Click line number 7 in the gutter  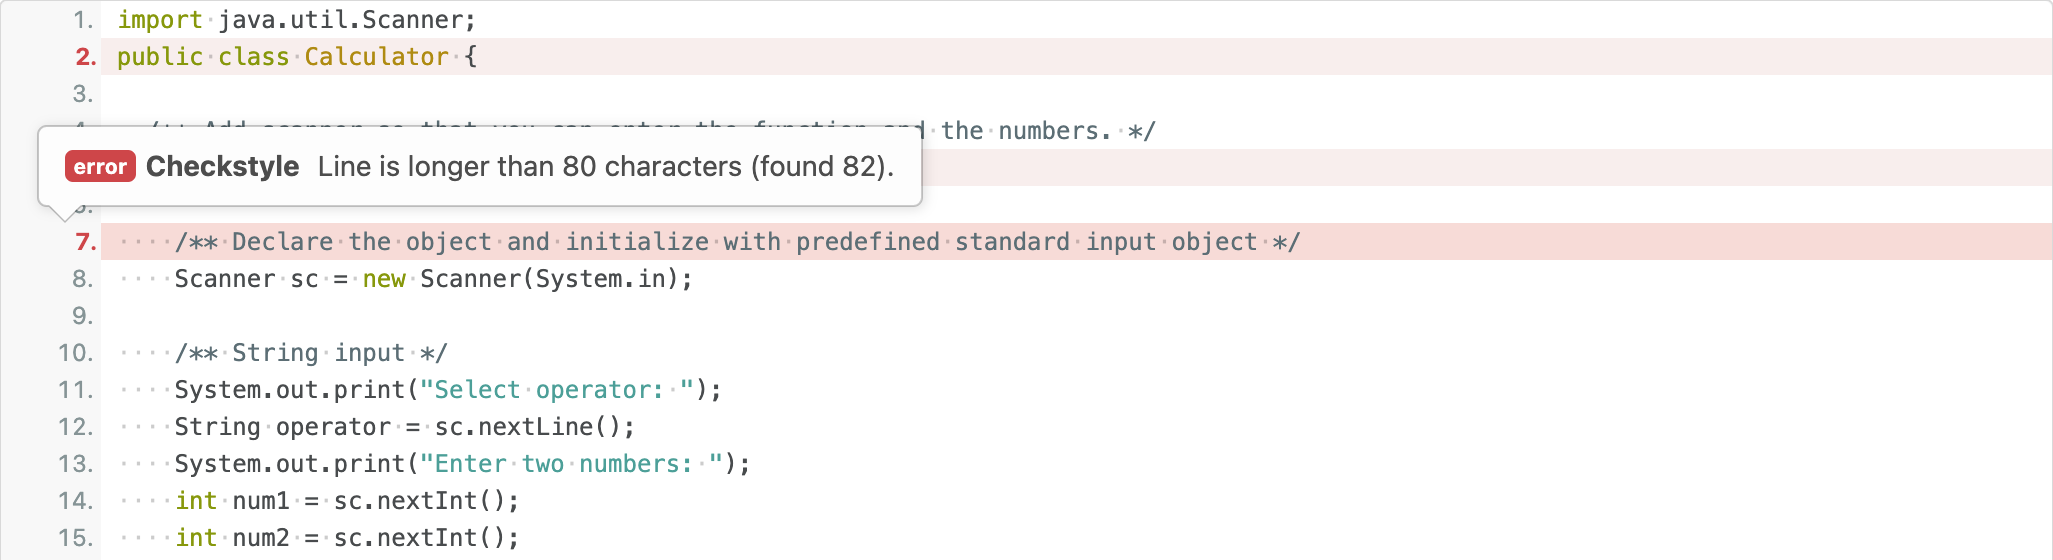(x=85, y=242)
